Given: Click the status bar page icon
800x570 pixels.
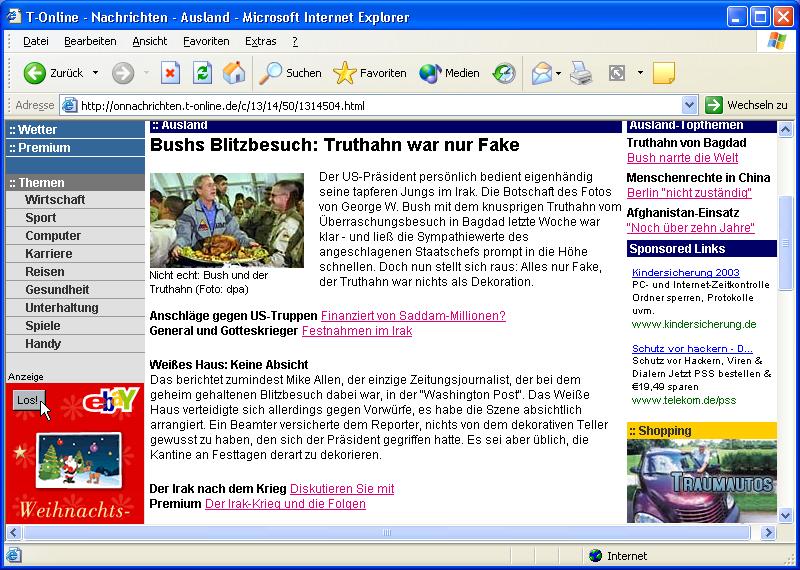Looking at the screenshot, I should coord(14,556).
